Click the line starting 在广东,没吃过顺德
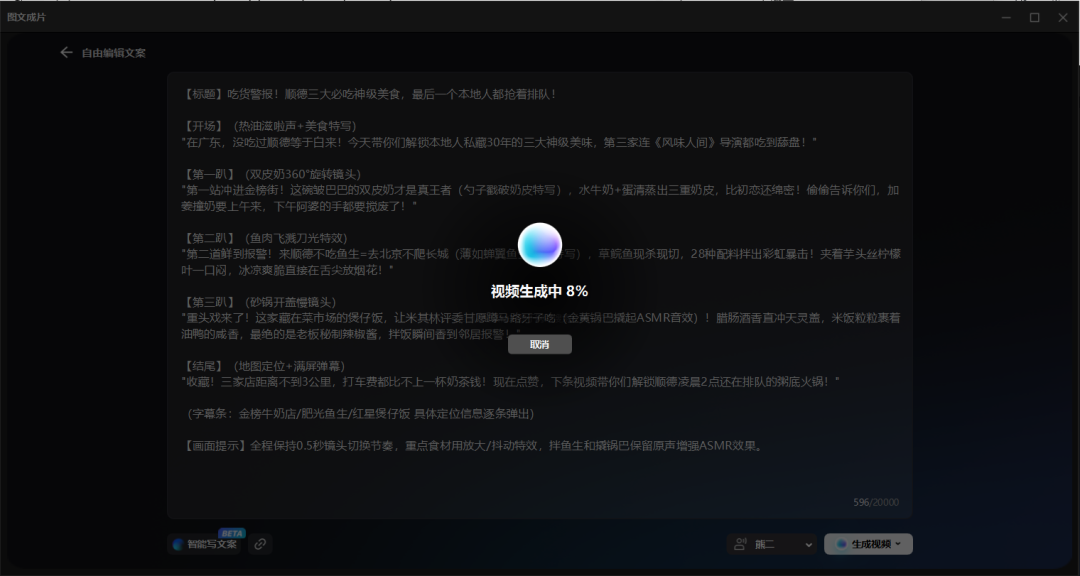The width and height of the screenshot is (1080, 576). pyautogui.click(x=499, y=142)
